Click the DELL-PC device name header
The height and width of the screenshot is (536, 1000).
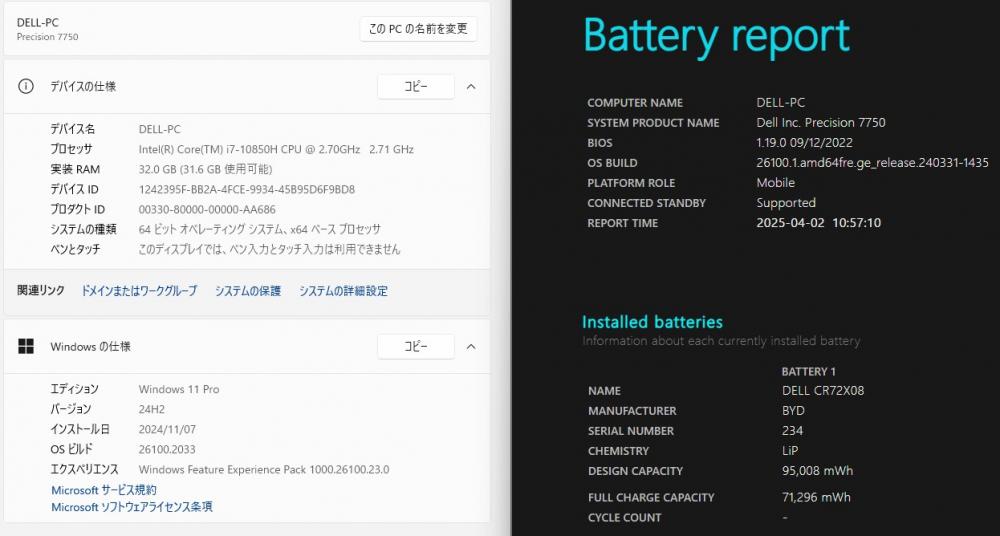coord(38,23)
